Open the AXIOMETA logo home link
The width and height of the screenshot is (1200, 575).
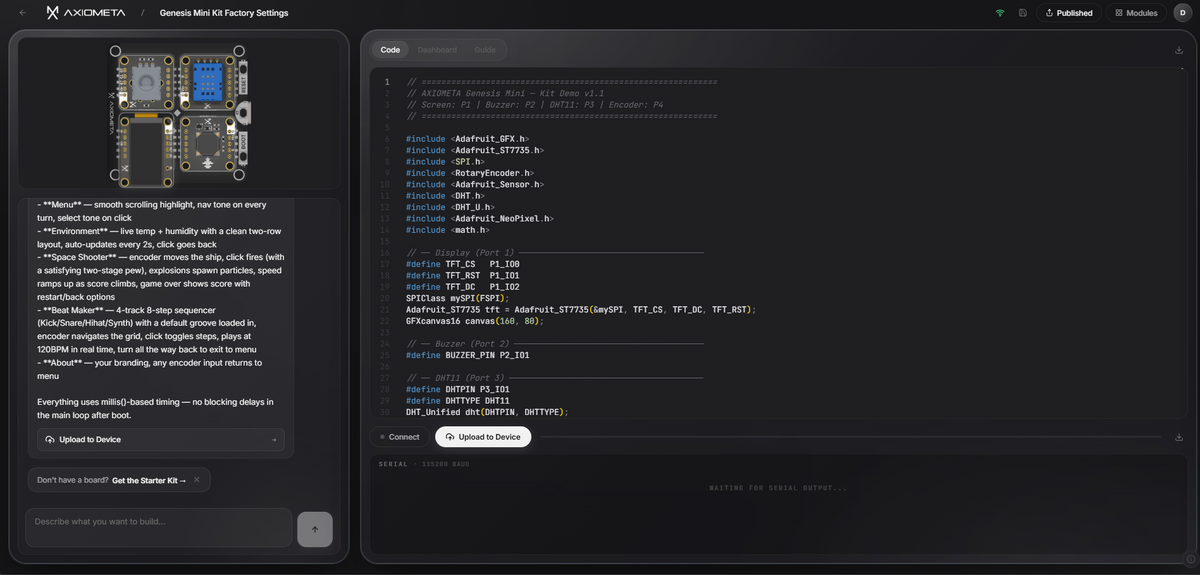coord(85,13)
